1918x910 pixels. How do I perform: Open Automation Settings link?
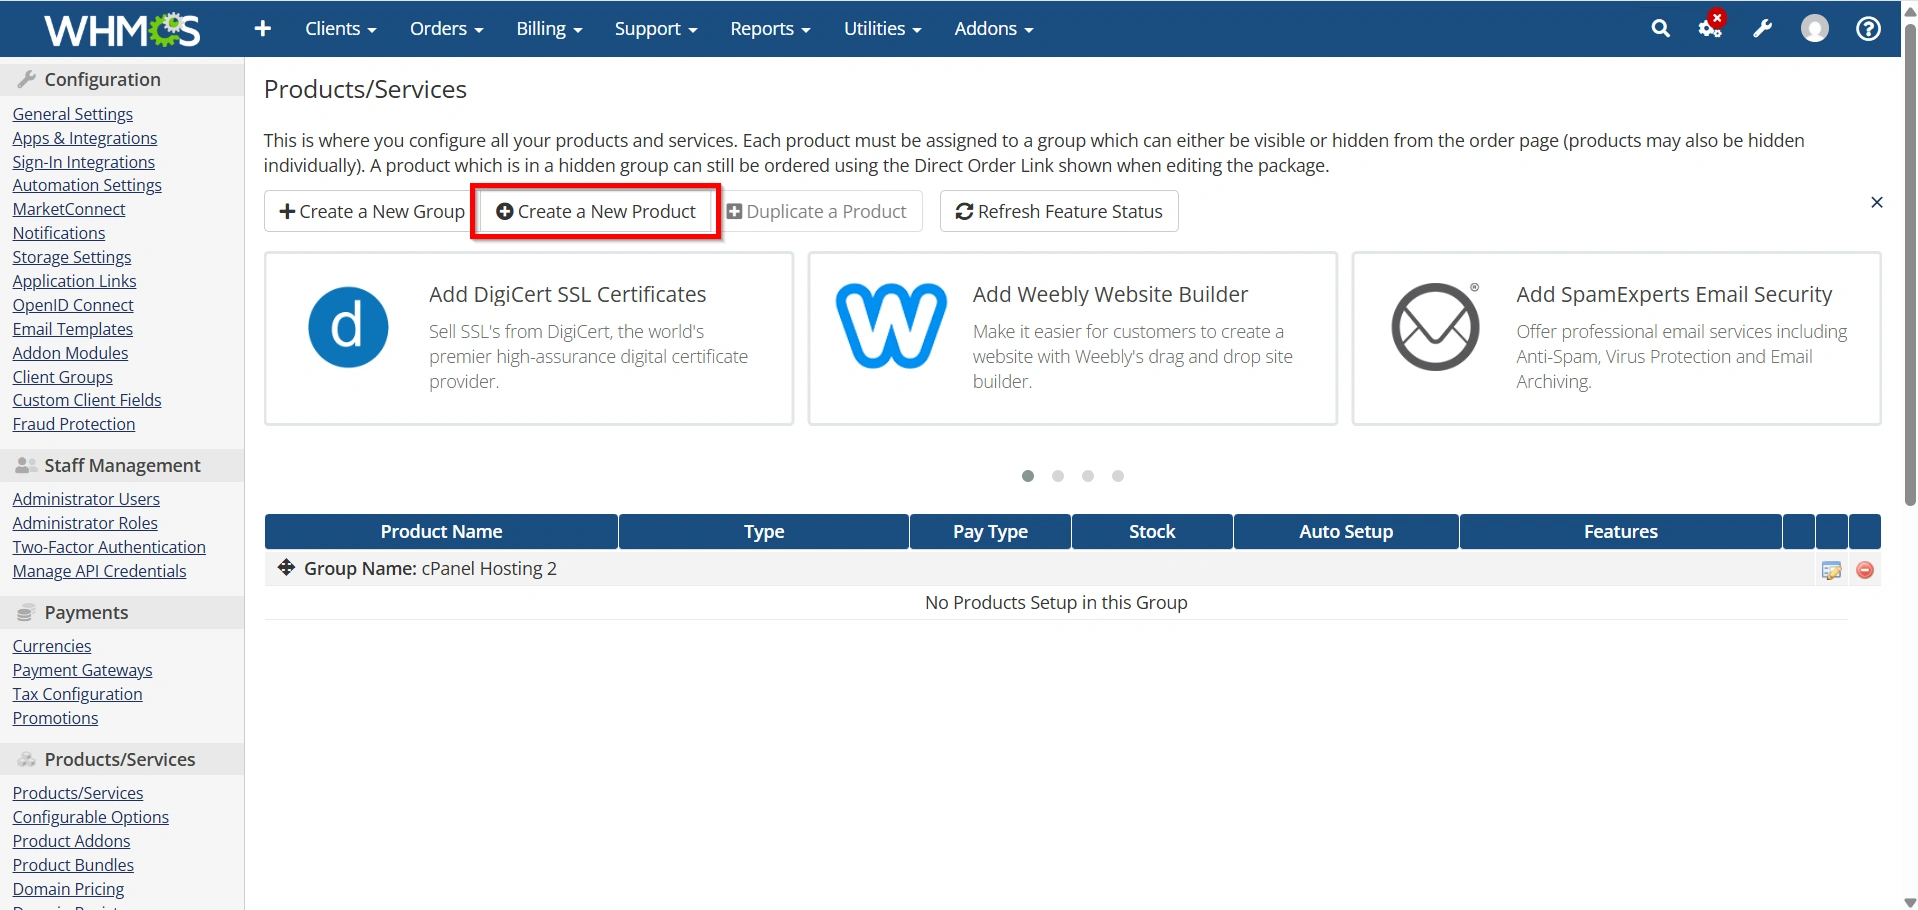point(87,185)
